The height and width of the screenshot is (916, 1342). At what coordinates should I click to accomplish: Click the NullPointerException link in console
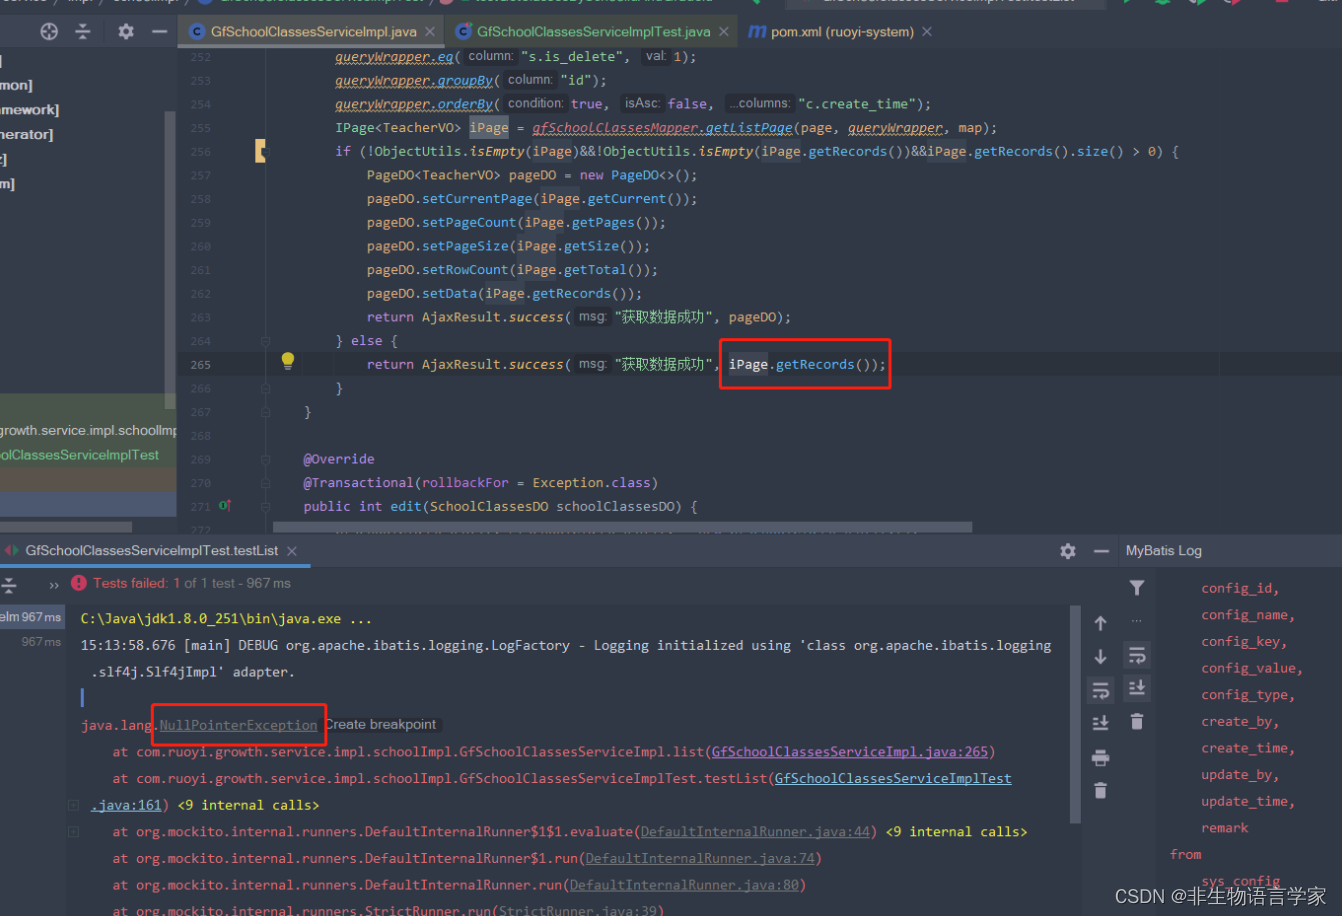click(238, 725)
